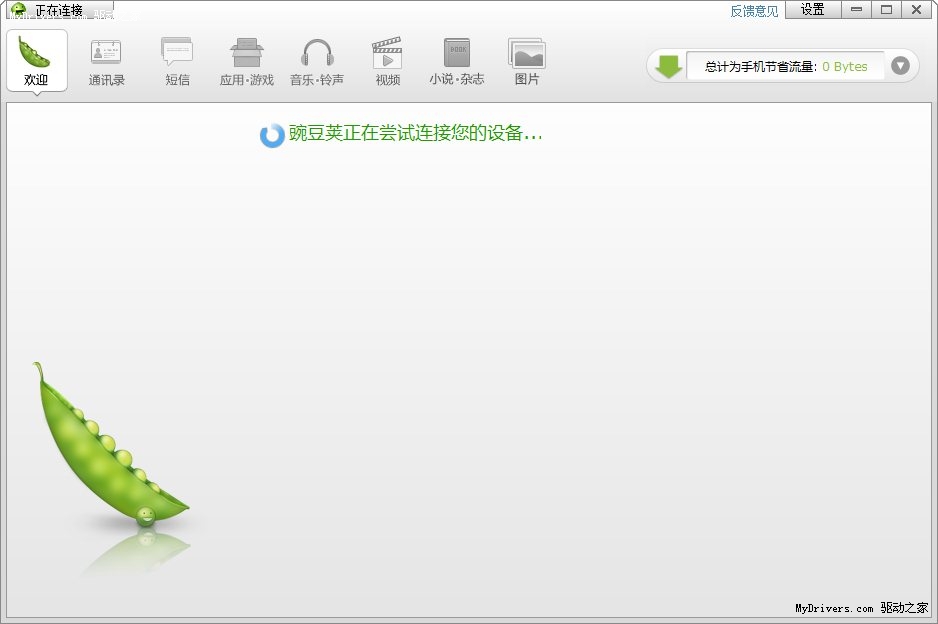The width and height of the screenshot is (938, 624).
Task: Click the 豌豆荚正在尝试连接您的设备 status text
Action: [x=415, y=133]
